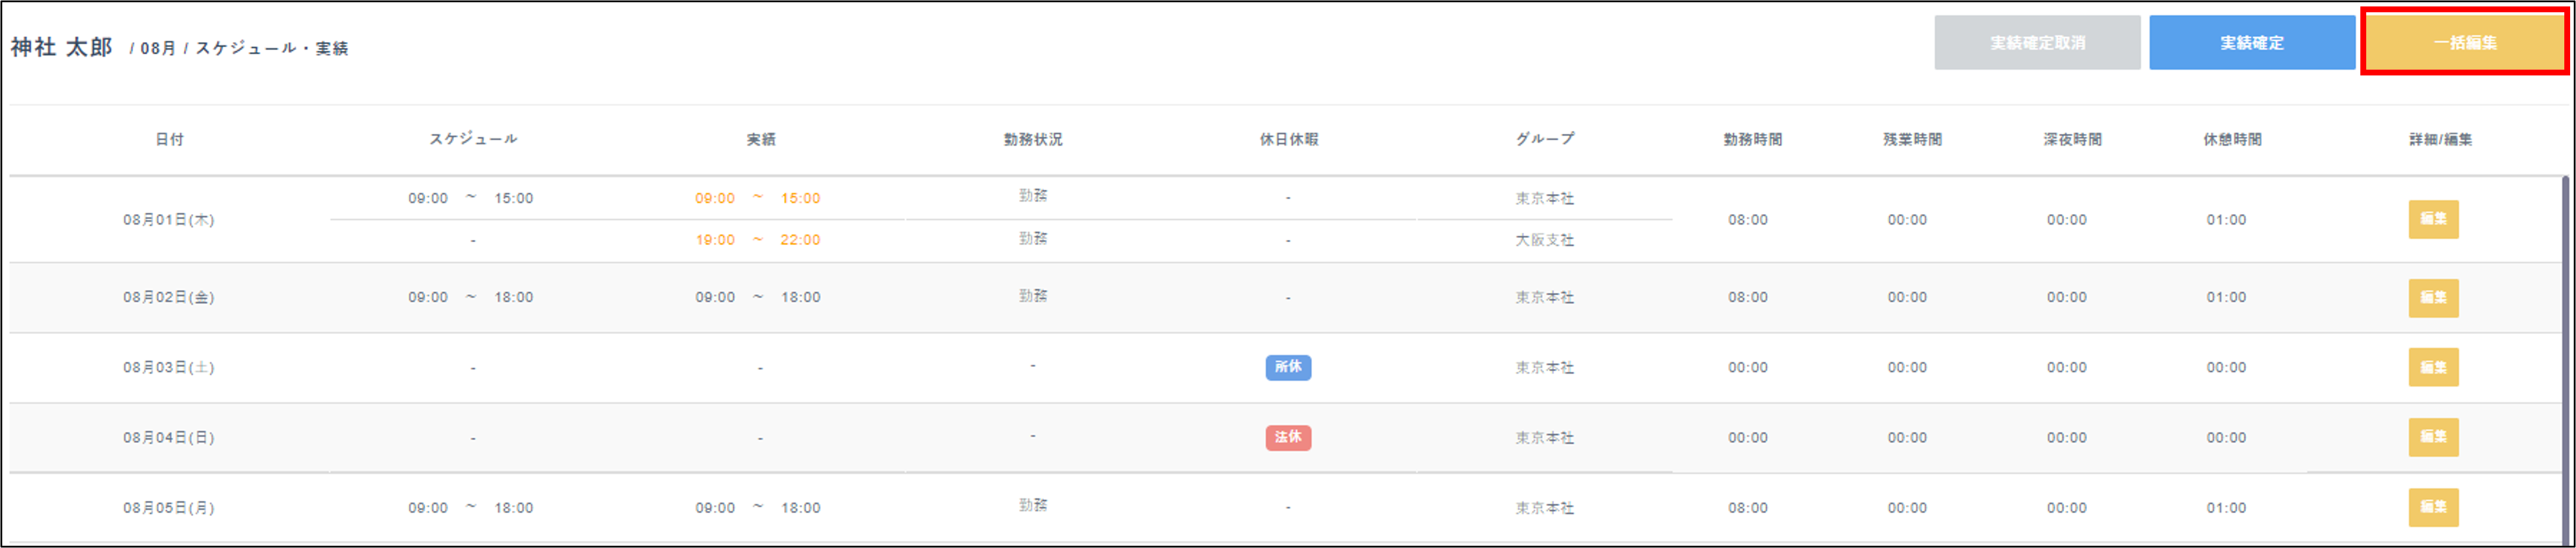Open edit for 08月05日(月) row
Image resolution: width=2576 pixels, height=548 pixels.
tap(2432, 507)
